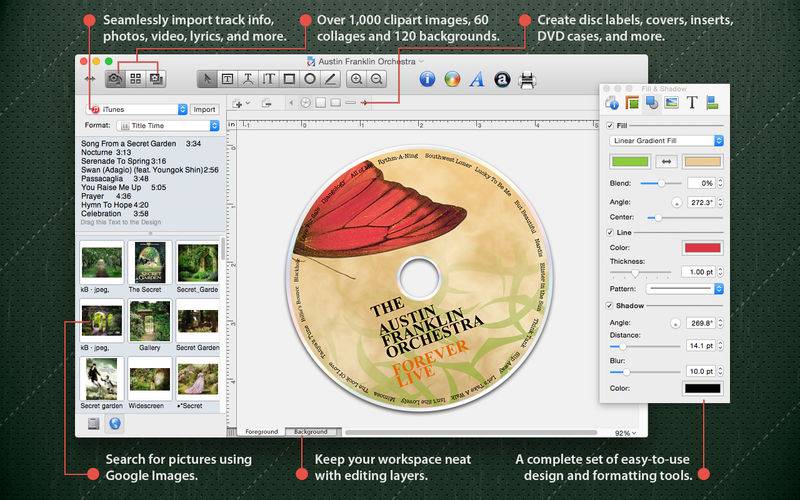The width and height of the screenshot is (800, 500).
Task: Open the add element plus dropdown
Action: (x=241, y=104)
